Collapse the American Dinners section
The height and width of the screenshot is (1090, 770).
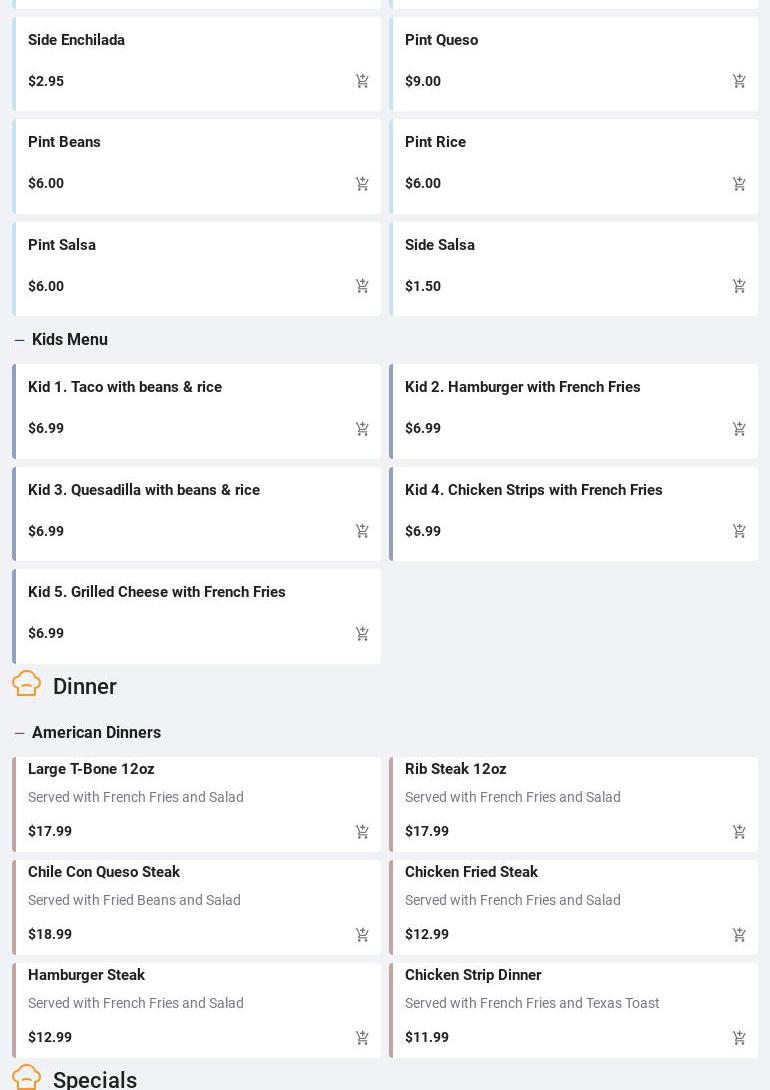click(x=20, y=733)
